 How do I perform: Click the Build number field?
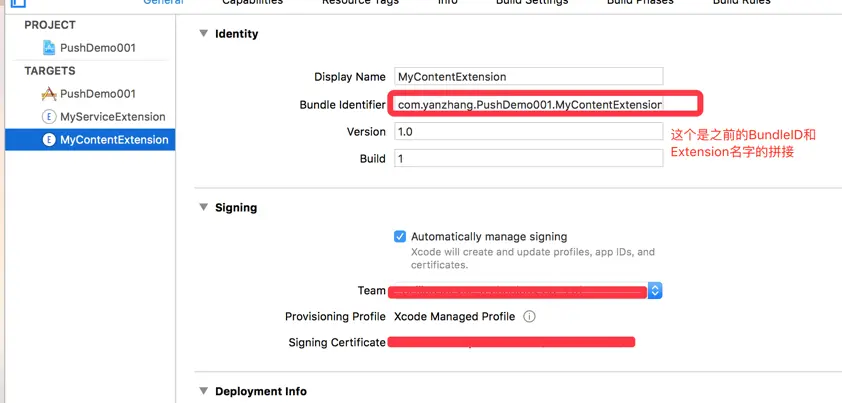click(528, 158)
